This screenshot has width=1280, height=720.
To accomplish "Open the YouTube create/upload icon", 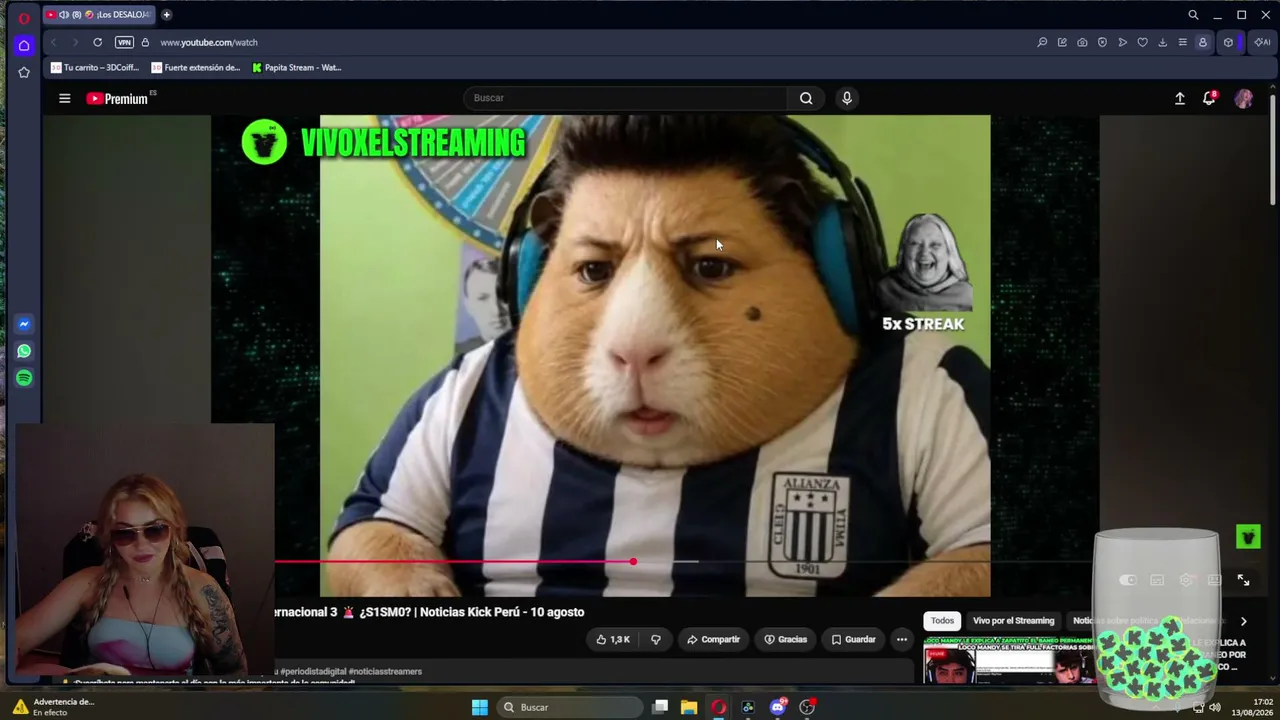I will (x=1180, y=98).
